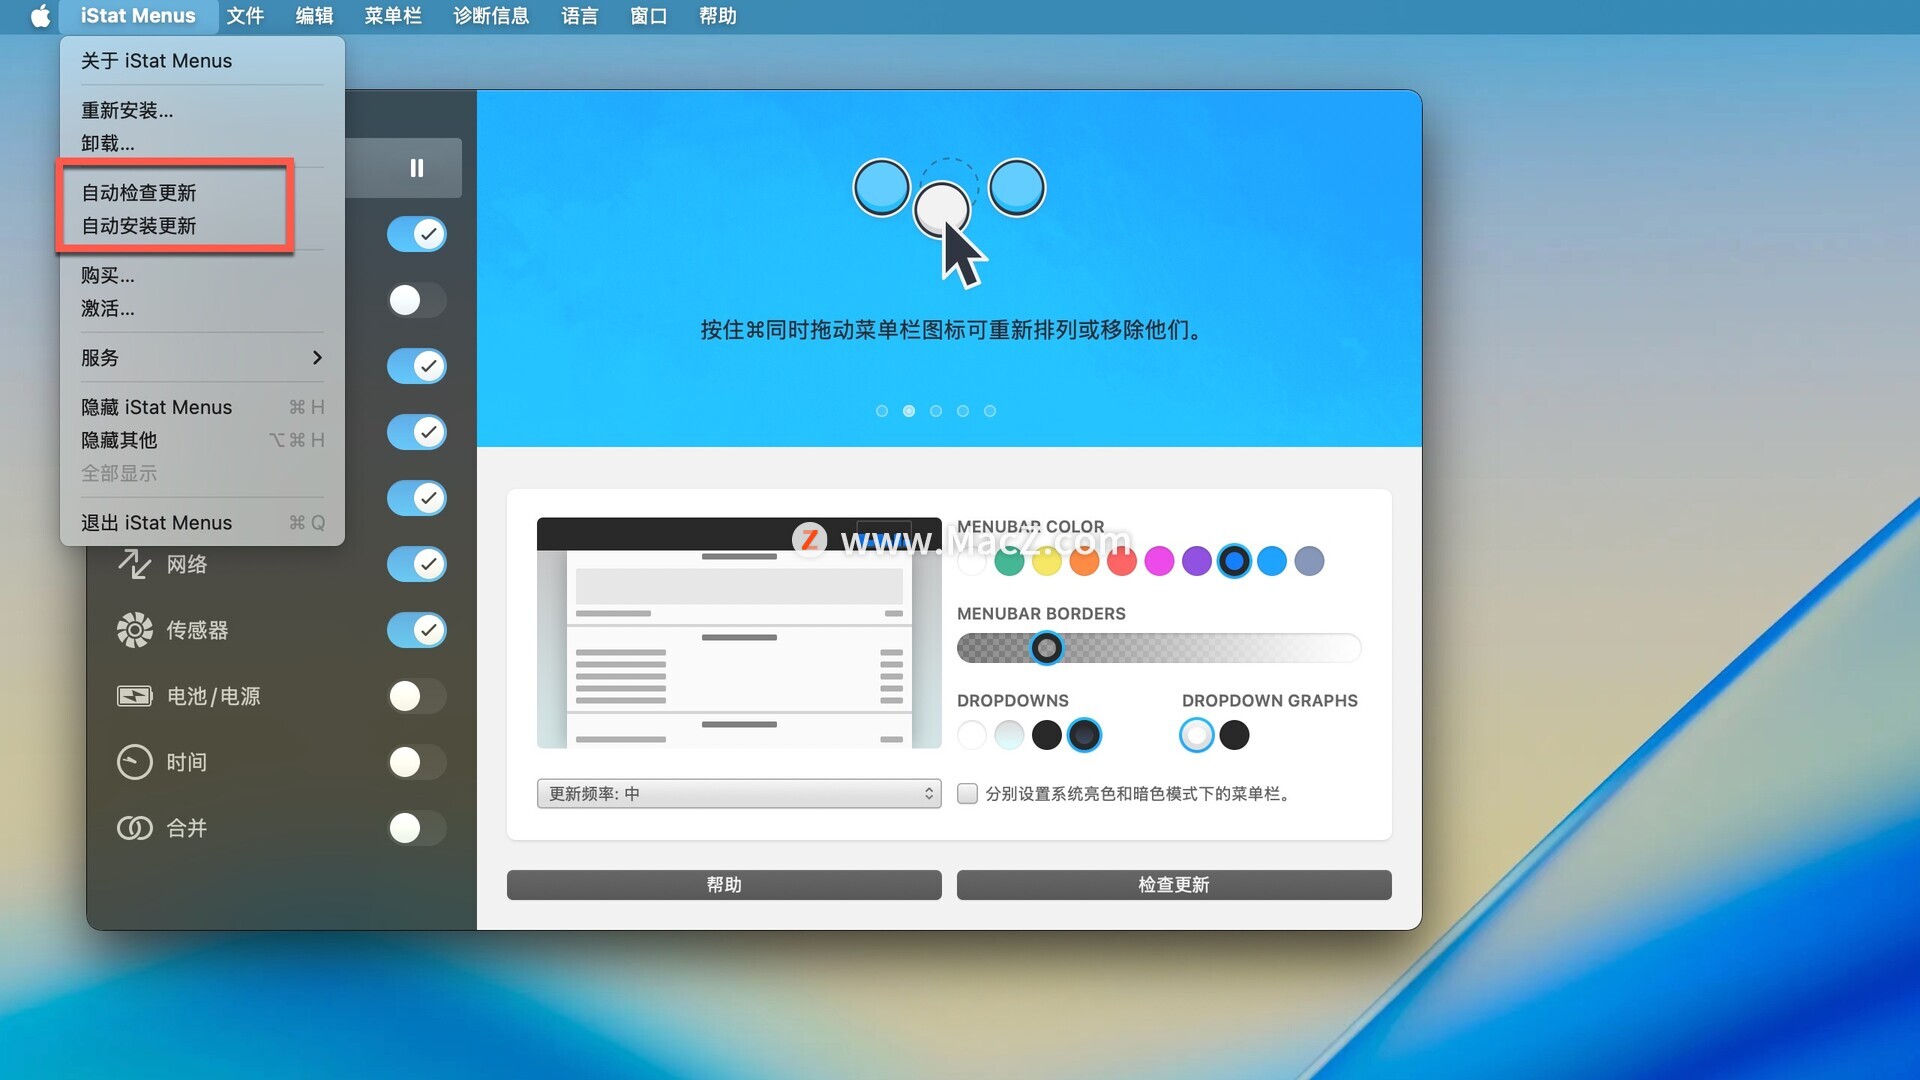Select 传感器 sidebar label
The image size is (1920, 1080).
(197, 630)
